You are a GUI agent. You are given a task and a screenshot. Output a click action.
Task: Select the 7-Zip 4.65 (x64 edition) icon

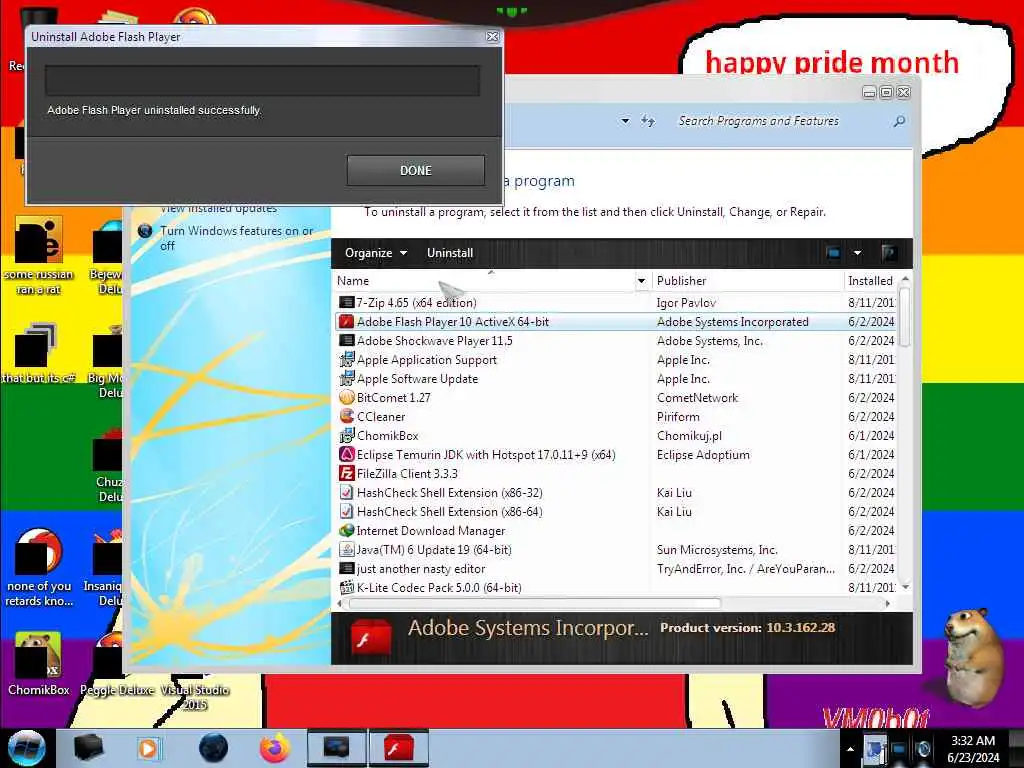point(347,302)
